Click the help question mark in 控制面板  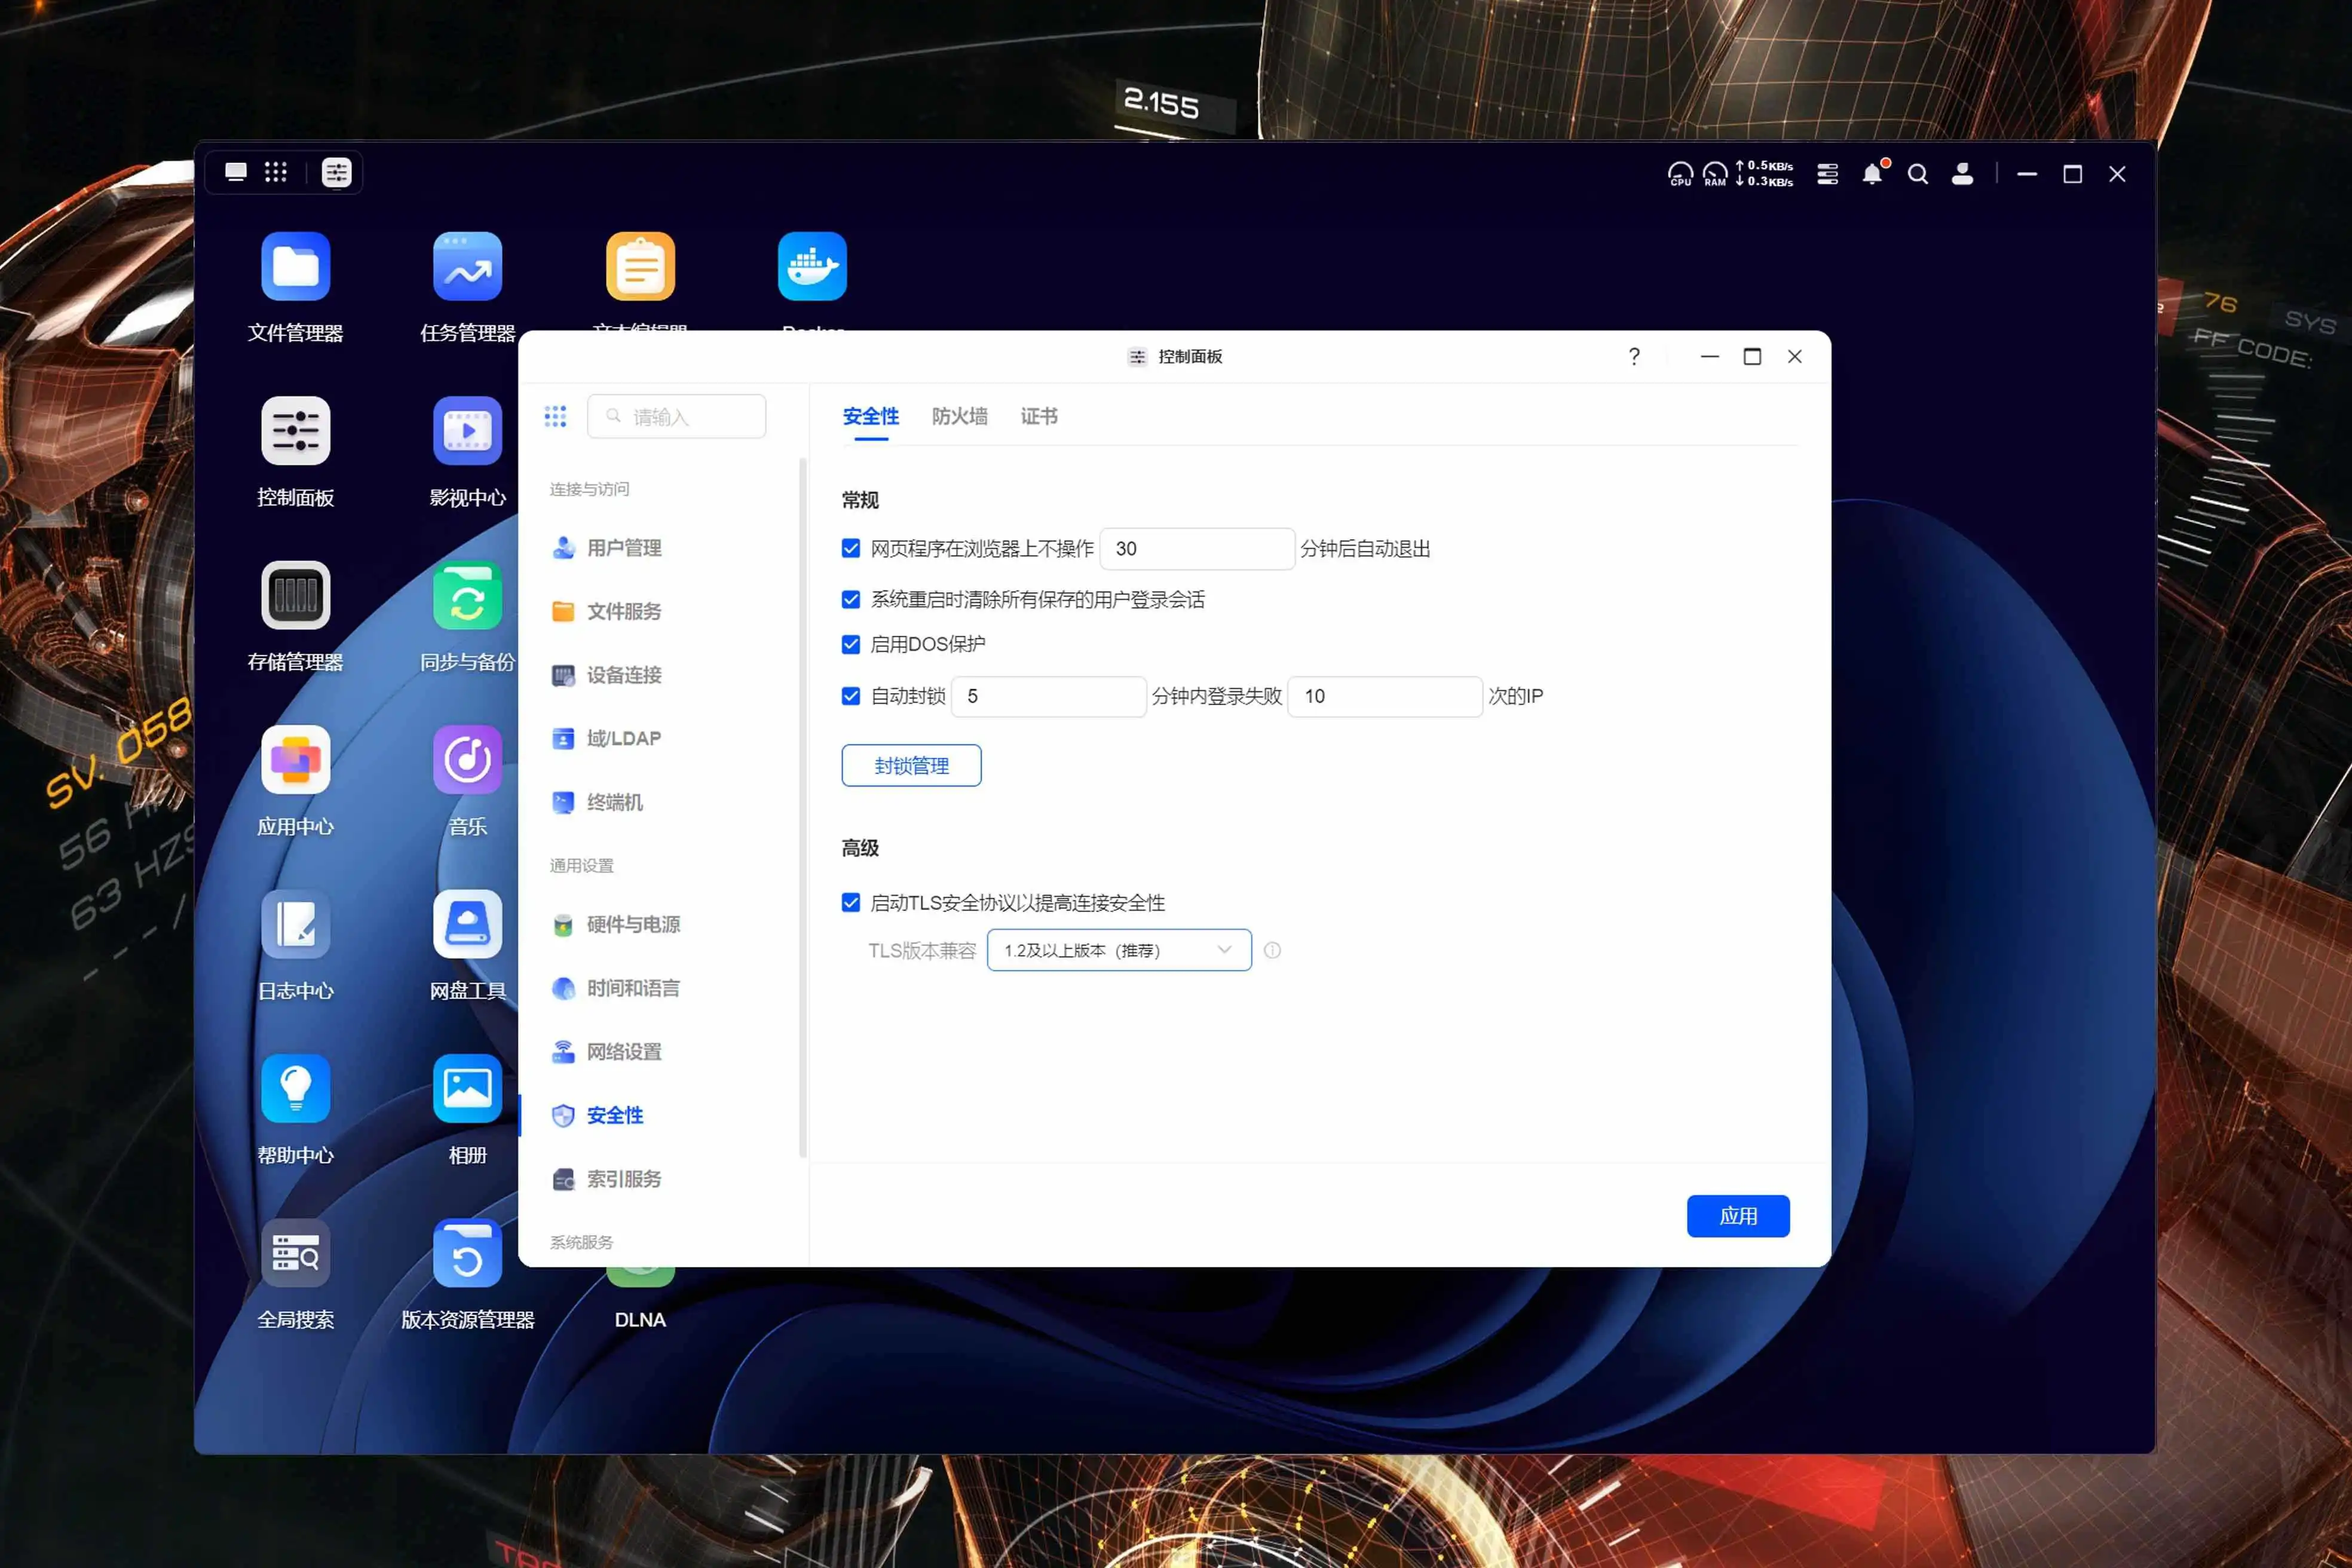tap(1634, 356)
